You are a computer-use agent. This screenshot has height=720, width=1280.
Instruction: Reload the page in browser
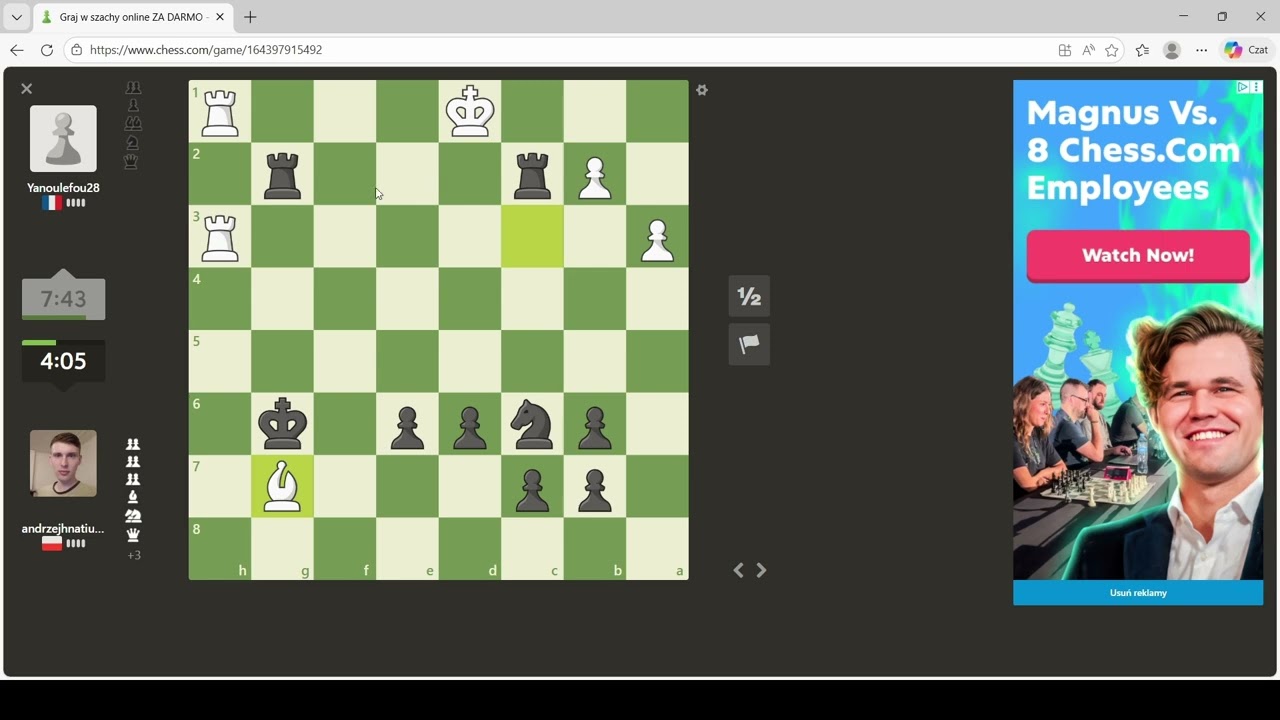point(47,50)
